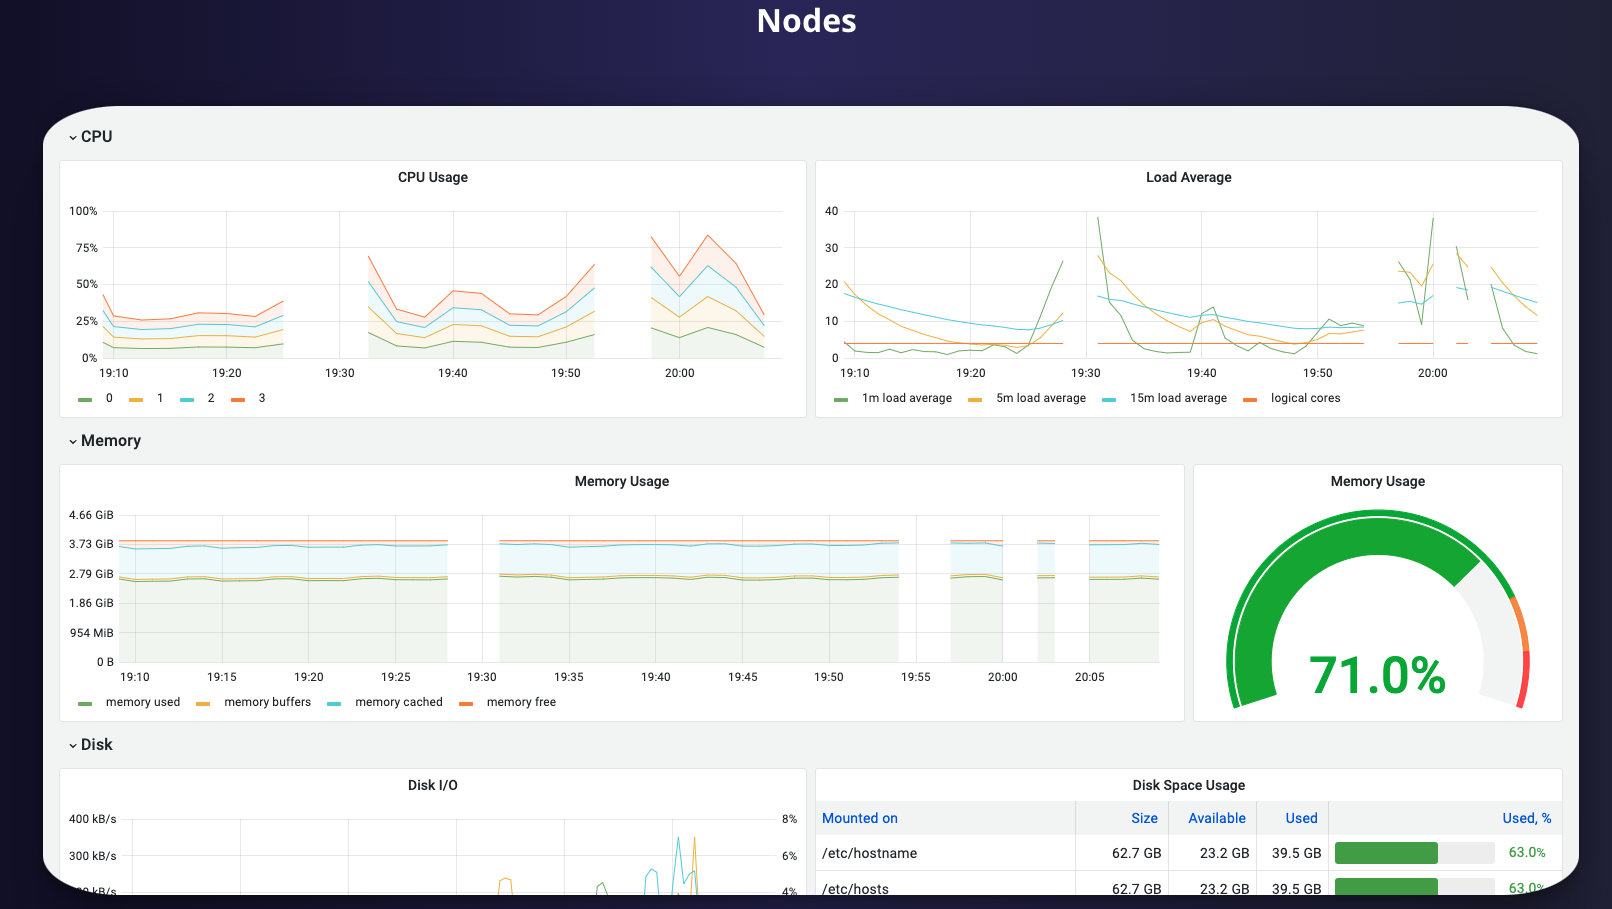Toggle memory cached legend series

pos(398,702)
